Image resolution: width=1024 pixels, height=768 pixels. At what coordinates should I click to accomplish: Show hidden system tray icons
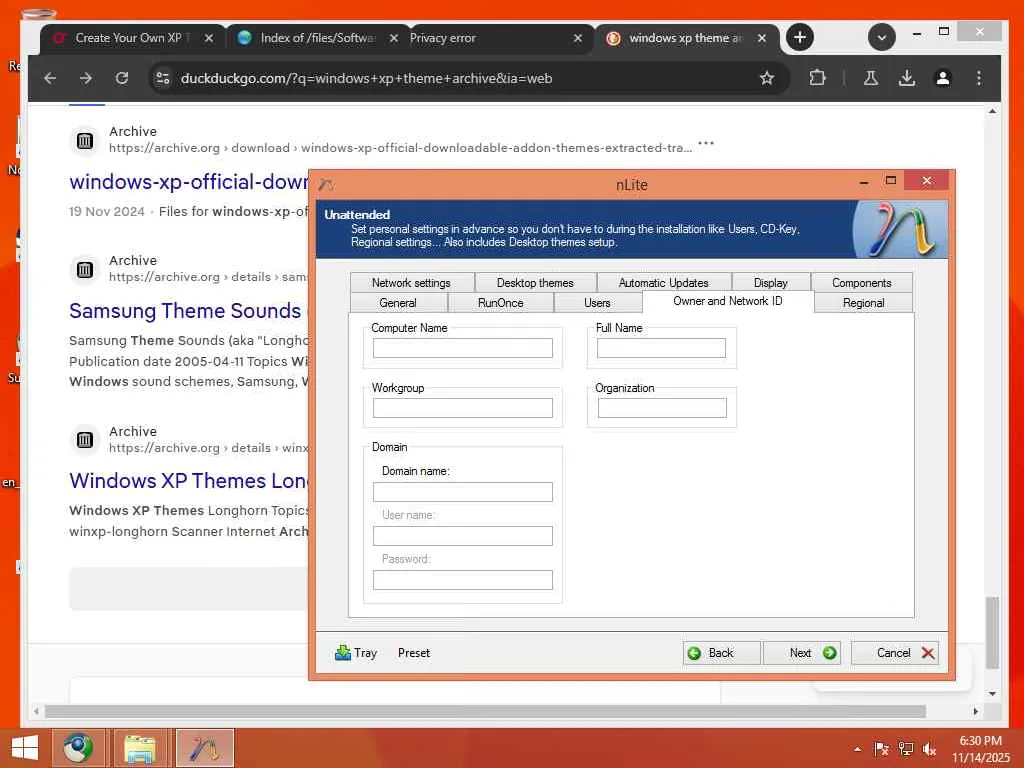click(857, 749)
